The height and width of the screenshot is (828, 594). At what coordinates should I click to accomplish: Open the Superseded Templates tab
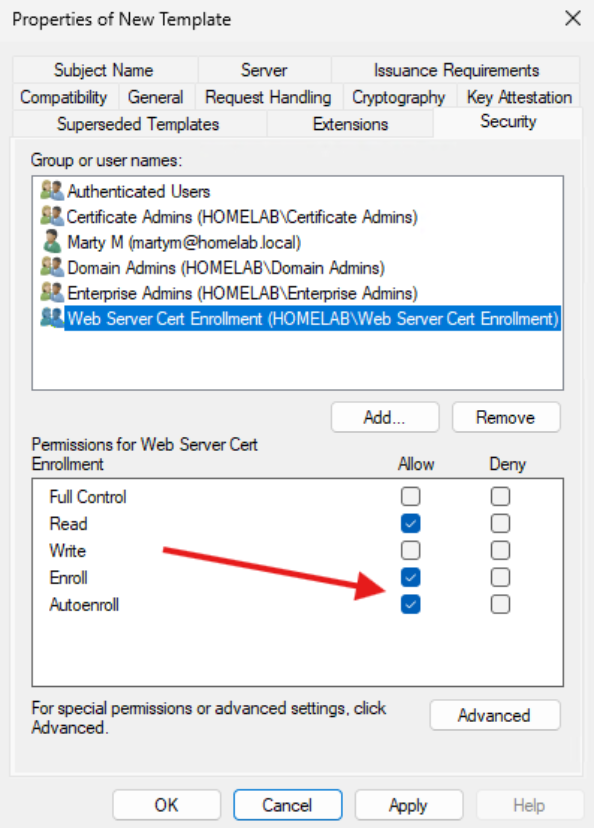coord(137,124)
